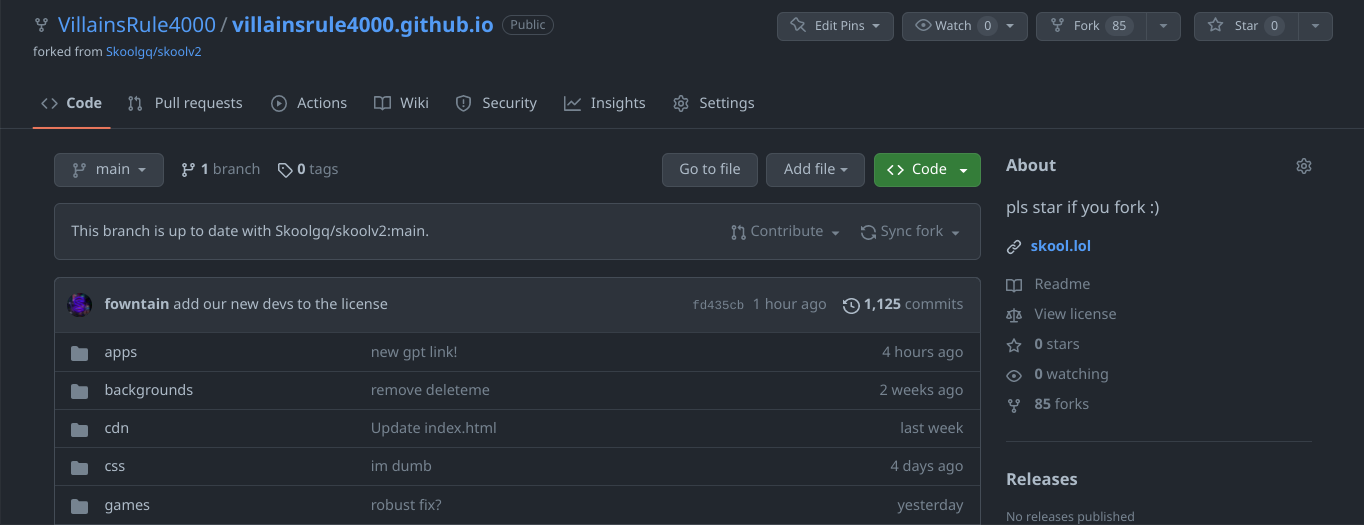Click the Go to file button
The width and height of the screenshot is (1364, 525).
710,170
